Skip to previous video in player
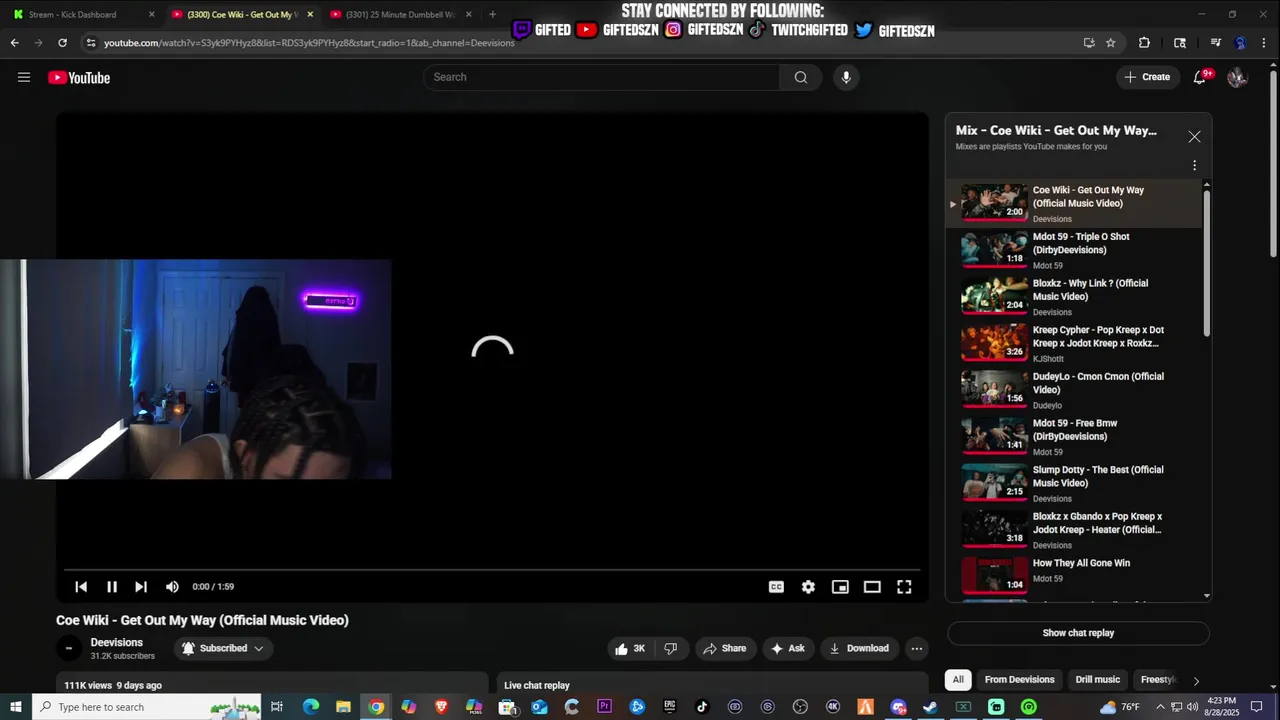The image size is (1280, 720). point(81,587)
